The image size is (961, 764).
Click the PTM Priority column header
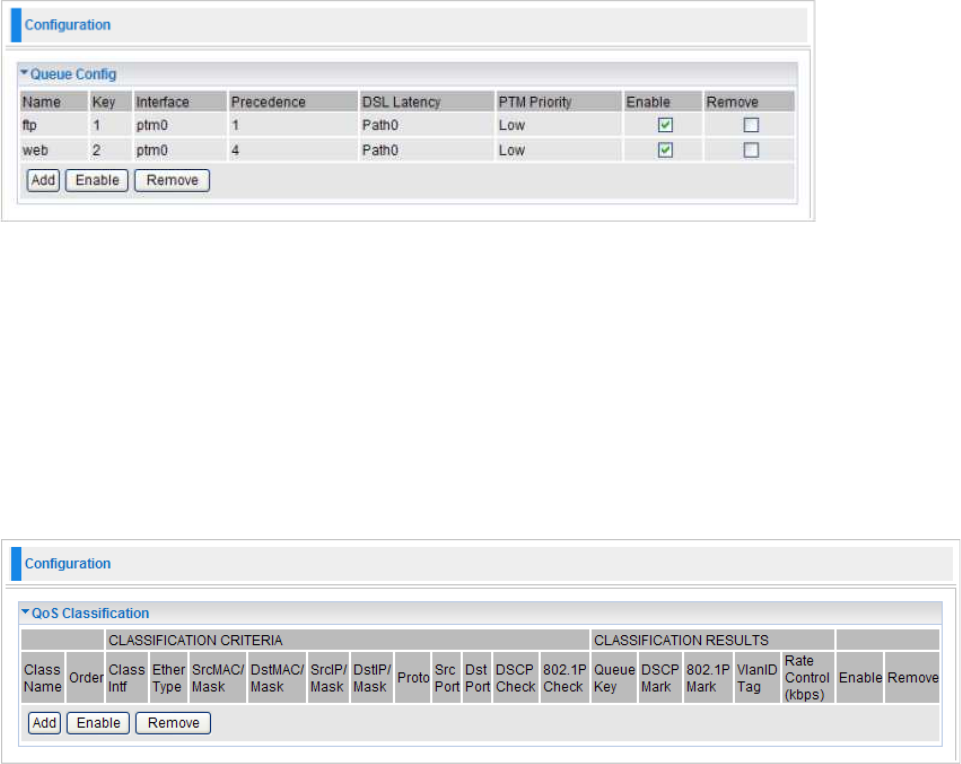[558, 102]
